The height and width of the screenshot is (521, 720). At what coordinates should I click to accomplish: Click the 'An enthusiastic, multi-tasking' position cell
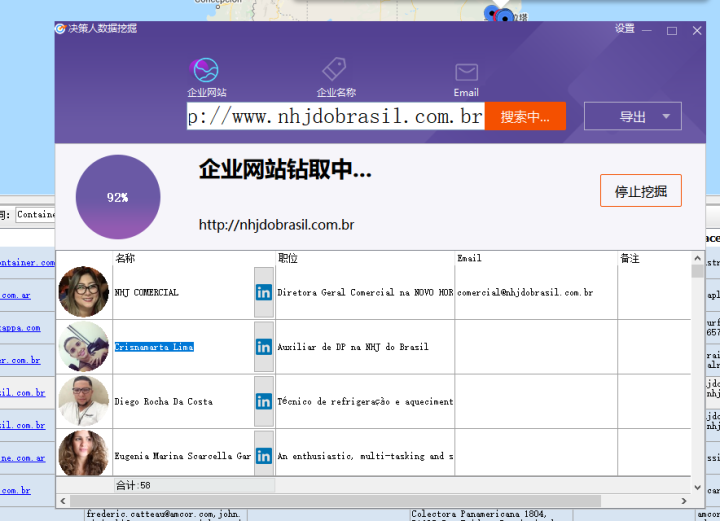[x=365, y=456]
